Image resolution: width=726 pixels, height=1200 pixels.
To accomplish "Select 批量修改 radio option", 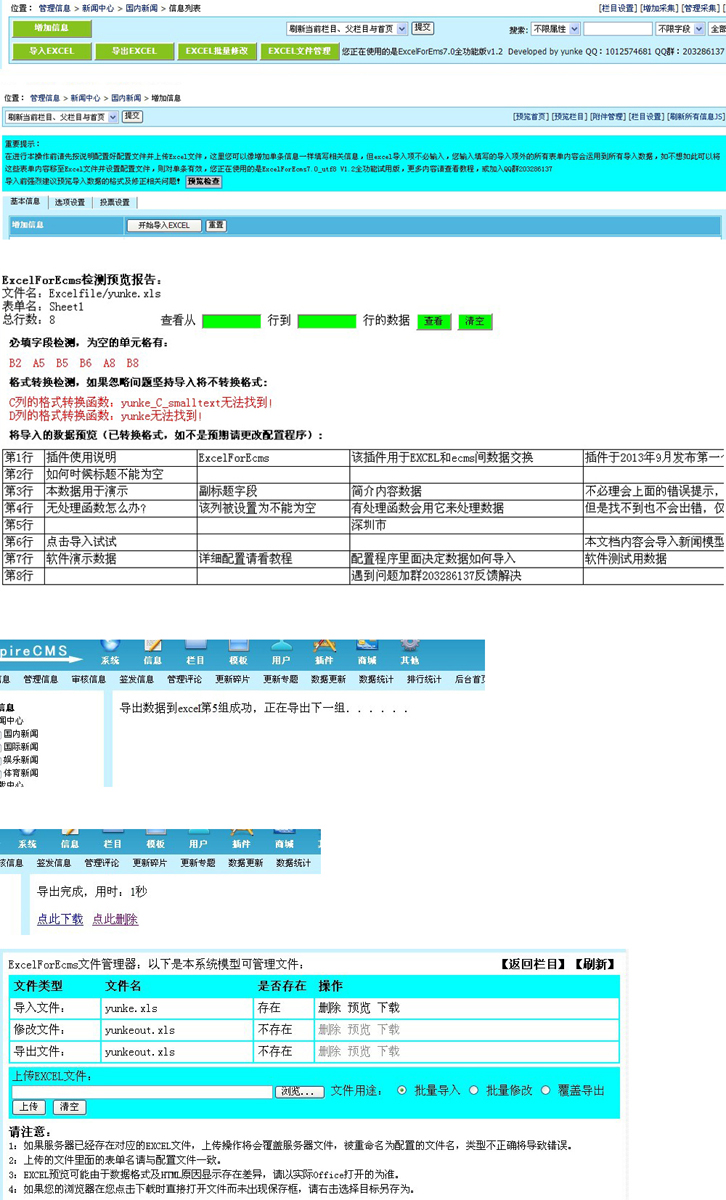I will pyautogui.click(x=474, y=1090).
